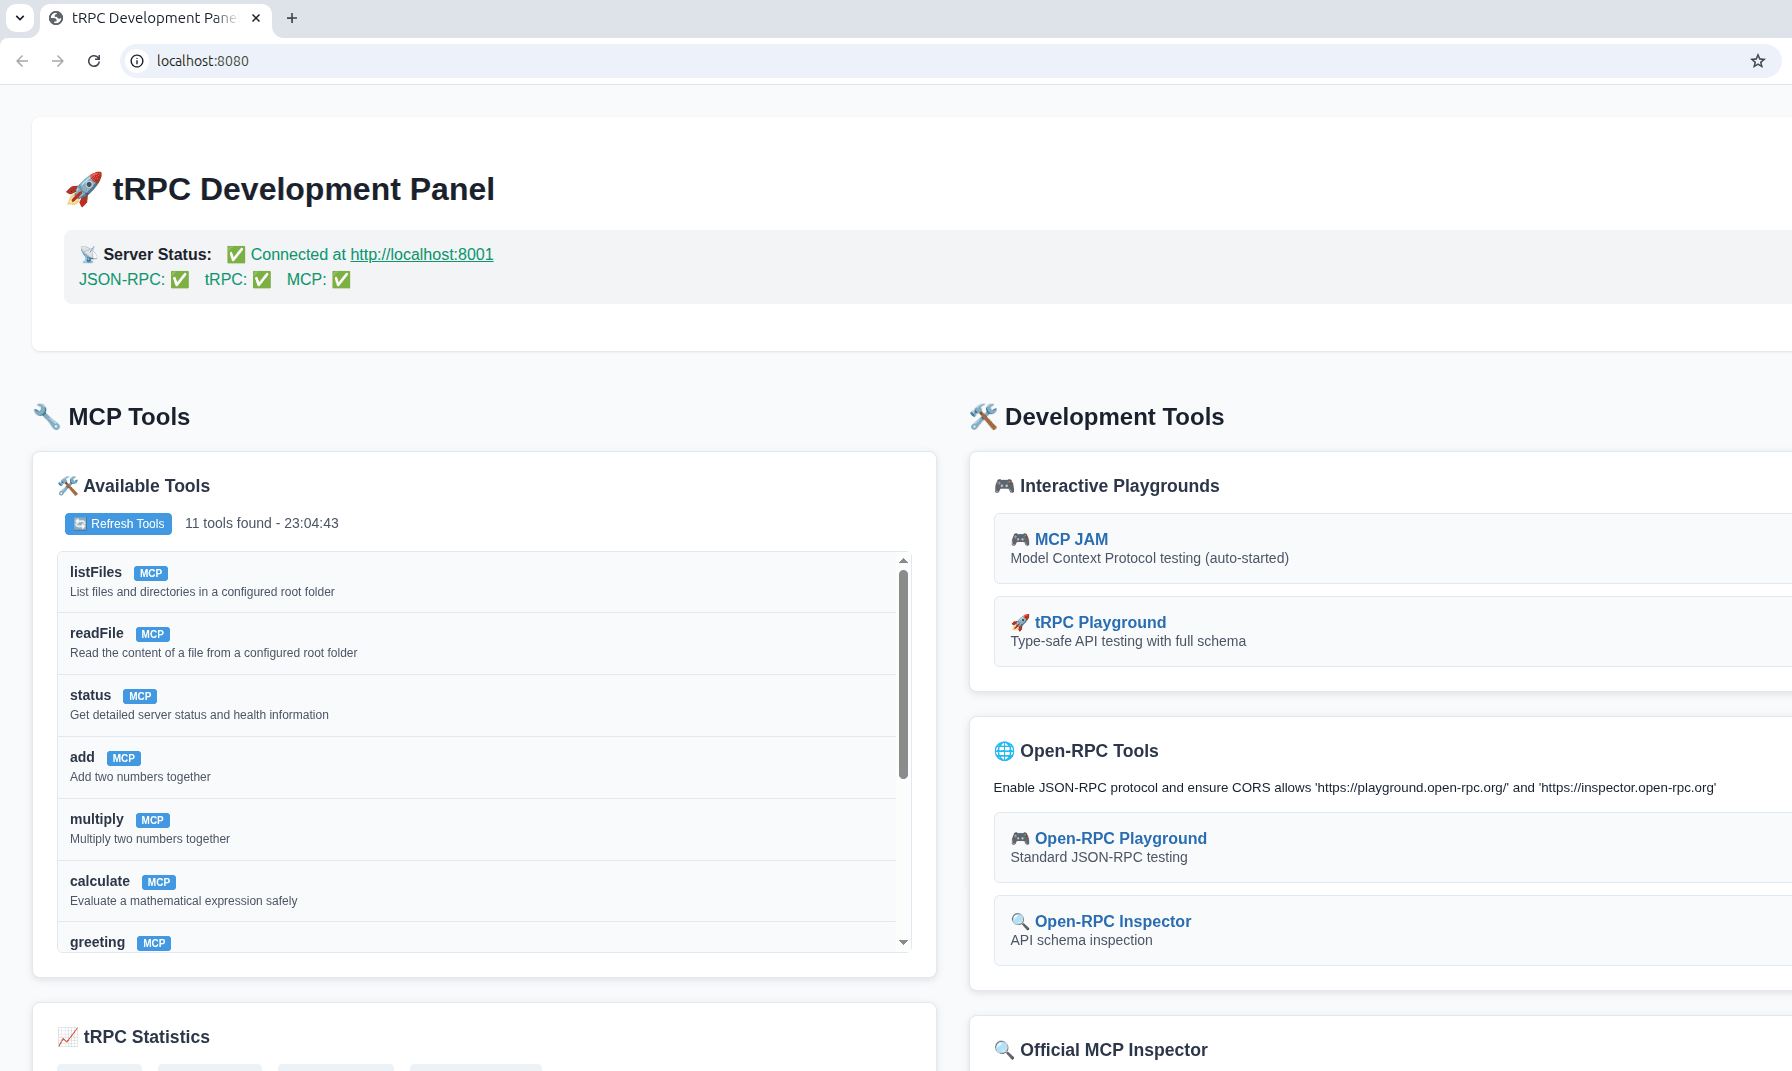Click the page reload icon
Screen dimensions: 1792x1071
94,61
